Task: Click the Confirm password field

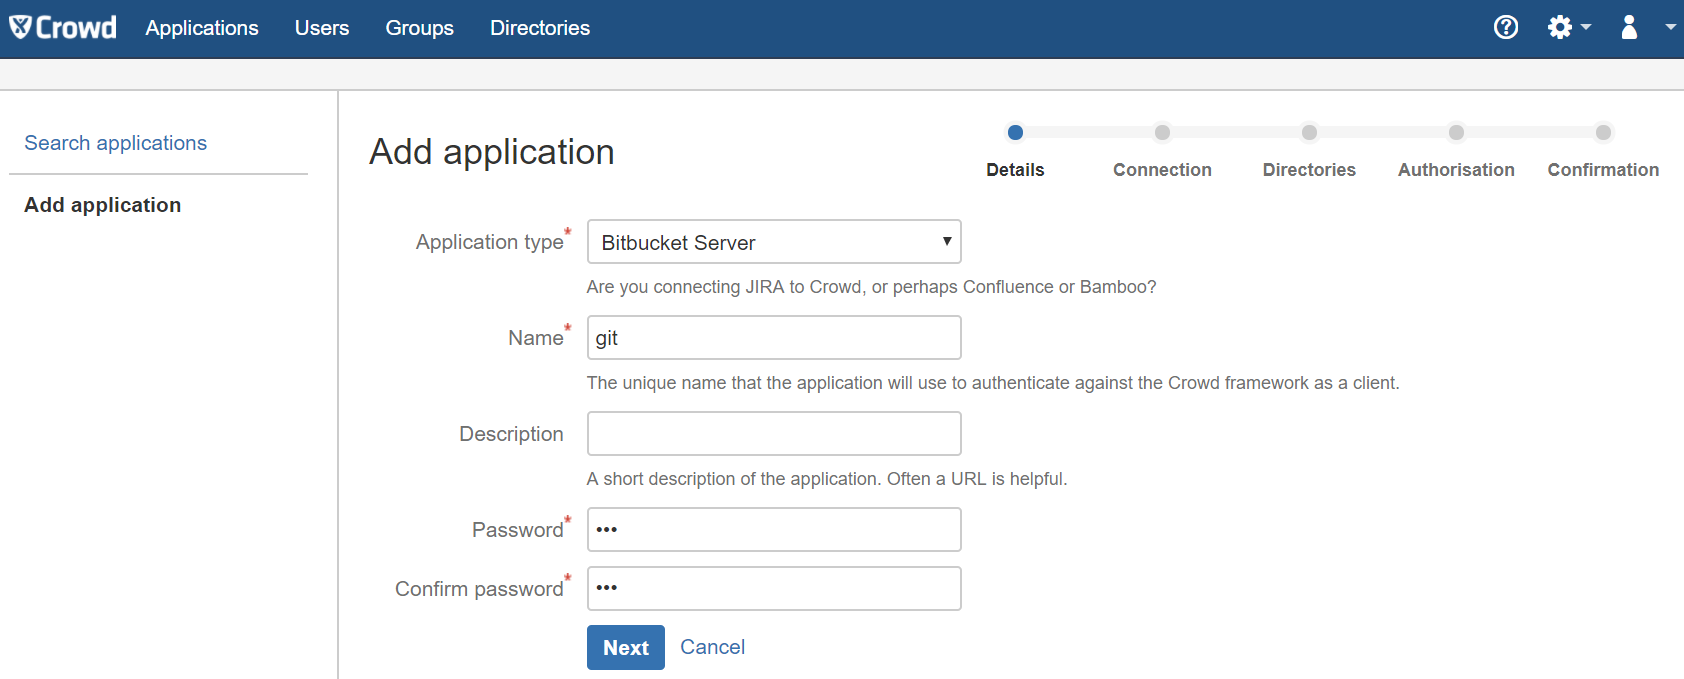Action: (773, 589)
